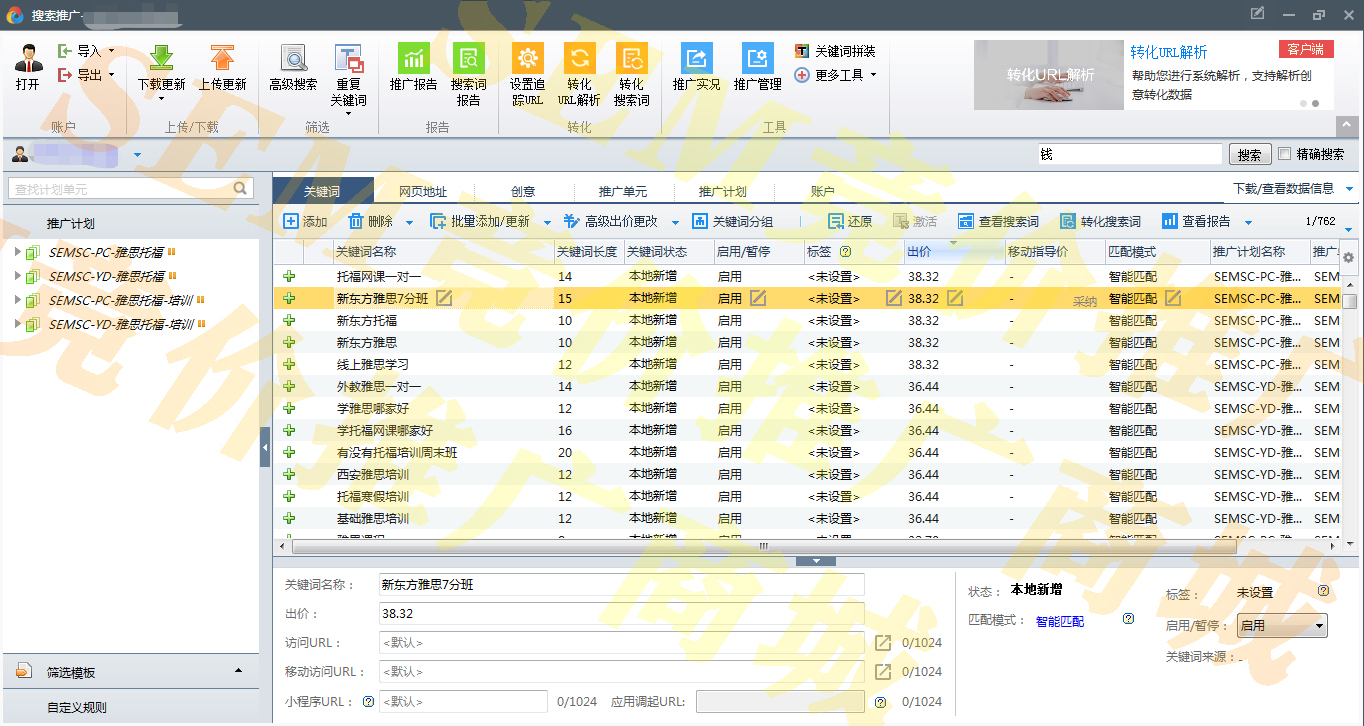The image size is (1364, 726).
Task: Click 删除 delete toolbar button
Action: [370, 222]
